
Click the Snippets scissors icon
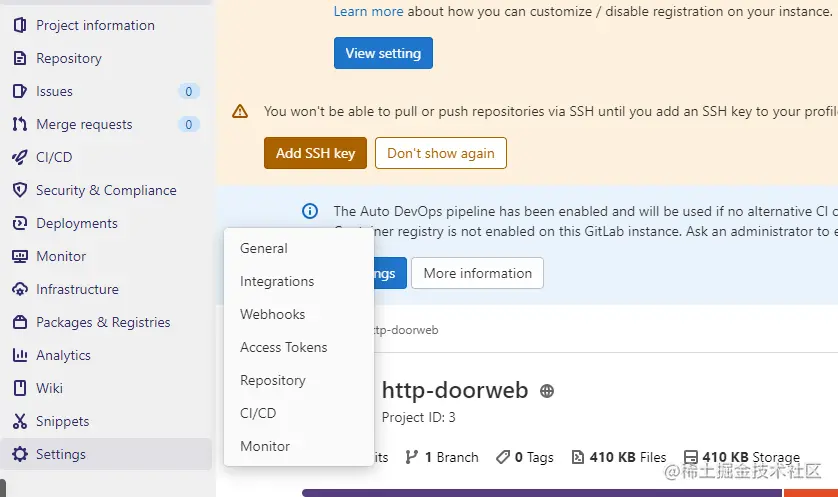(20, 421)
